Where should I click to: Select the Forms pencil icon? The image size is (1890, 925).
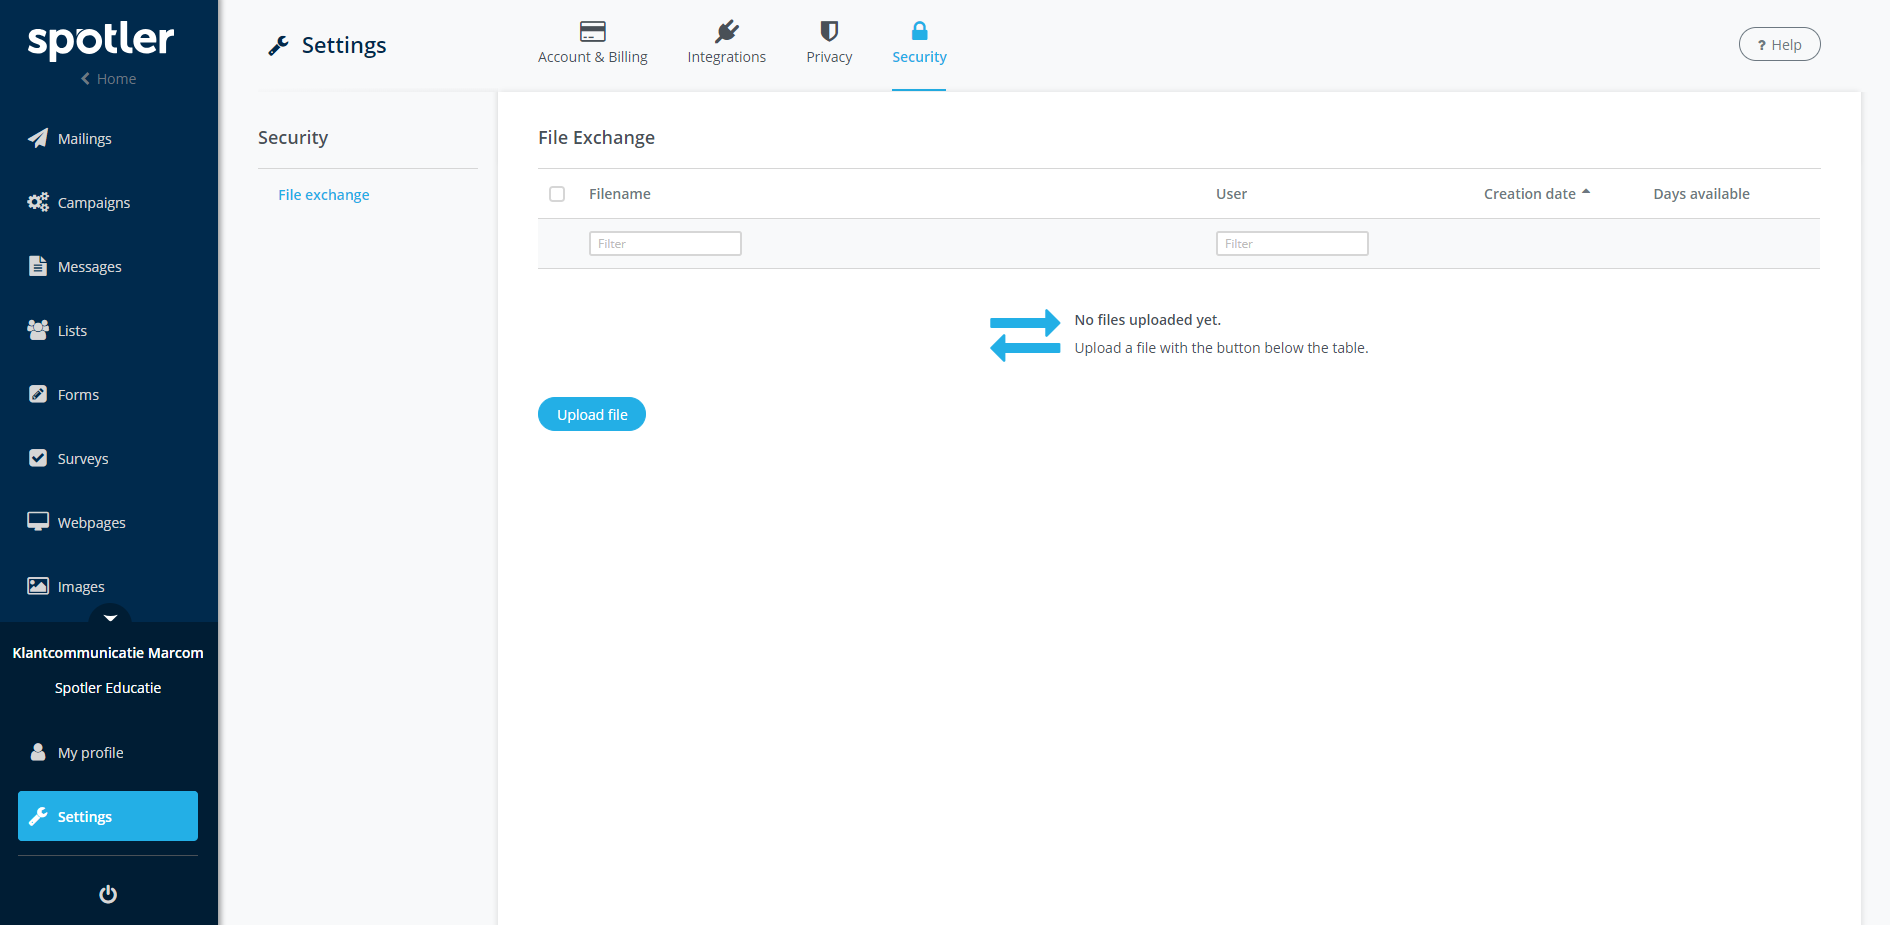(x=38, y=394)
